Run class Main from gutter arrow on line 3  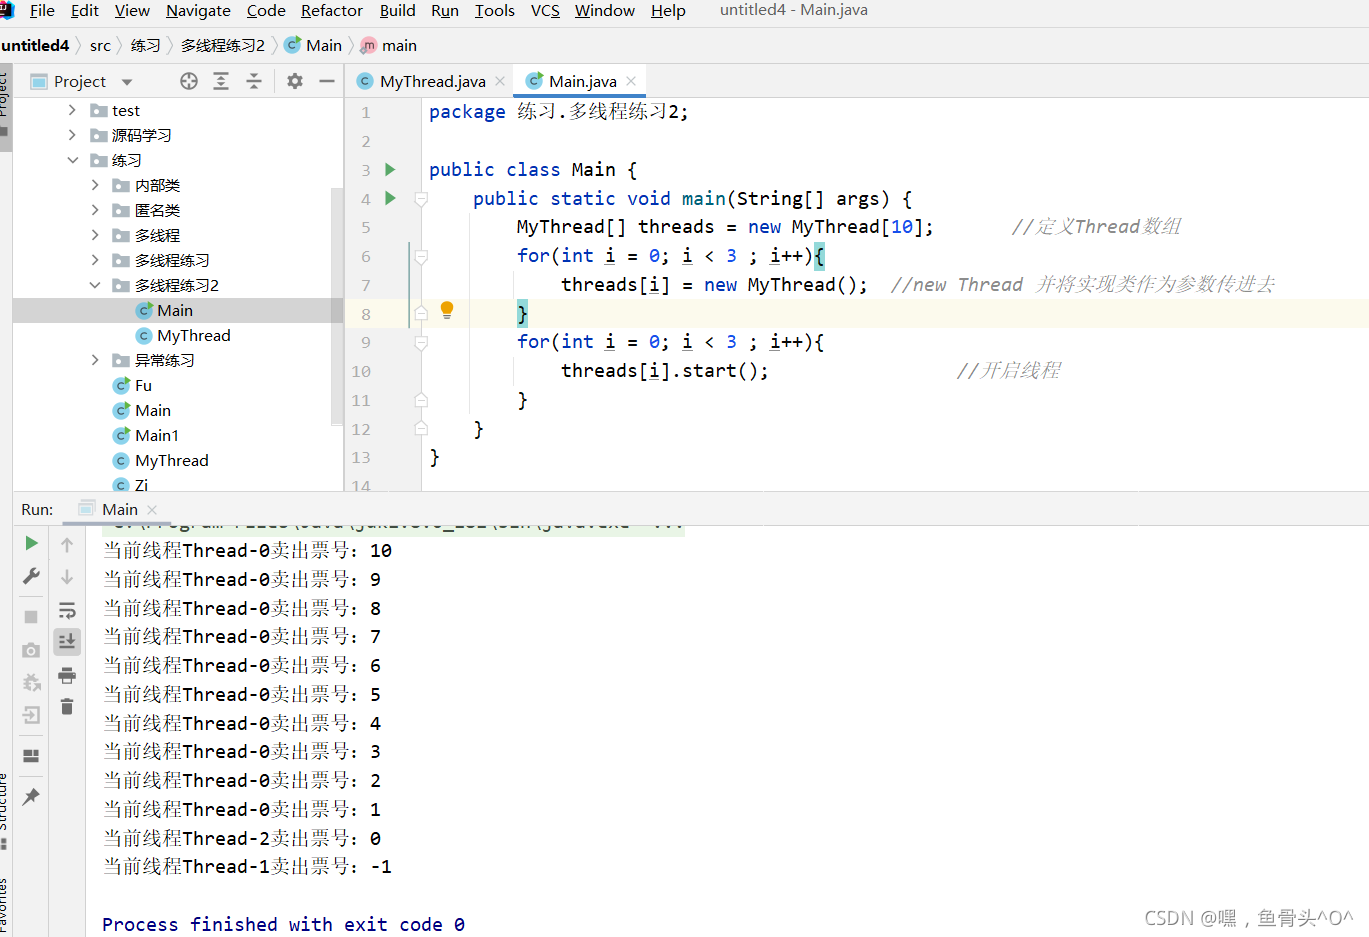tap(390, 170)
